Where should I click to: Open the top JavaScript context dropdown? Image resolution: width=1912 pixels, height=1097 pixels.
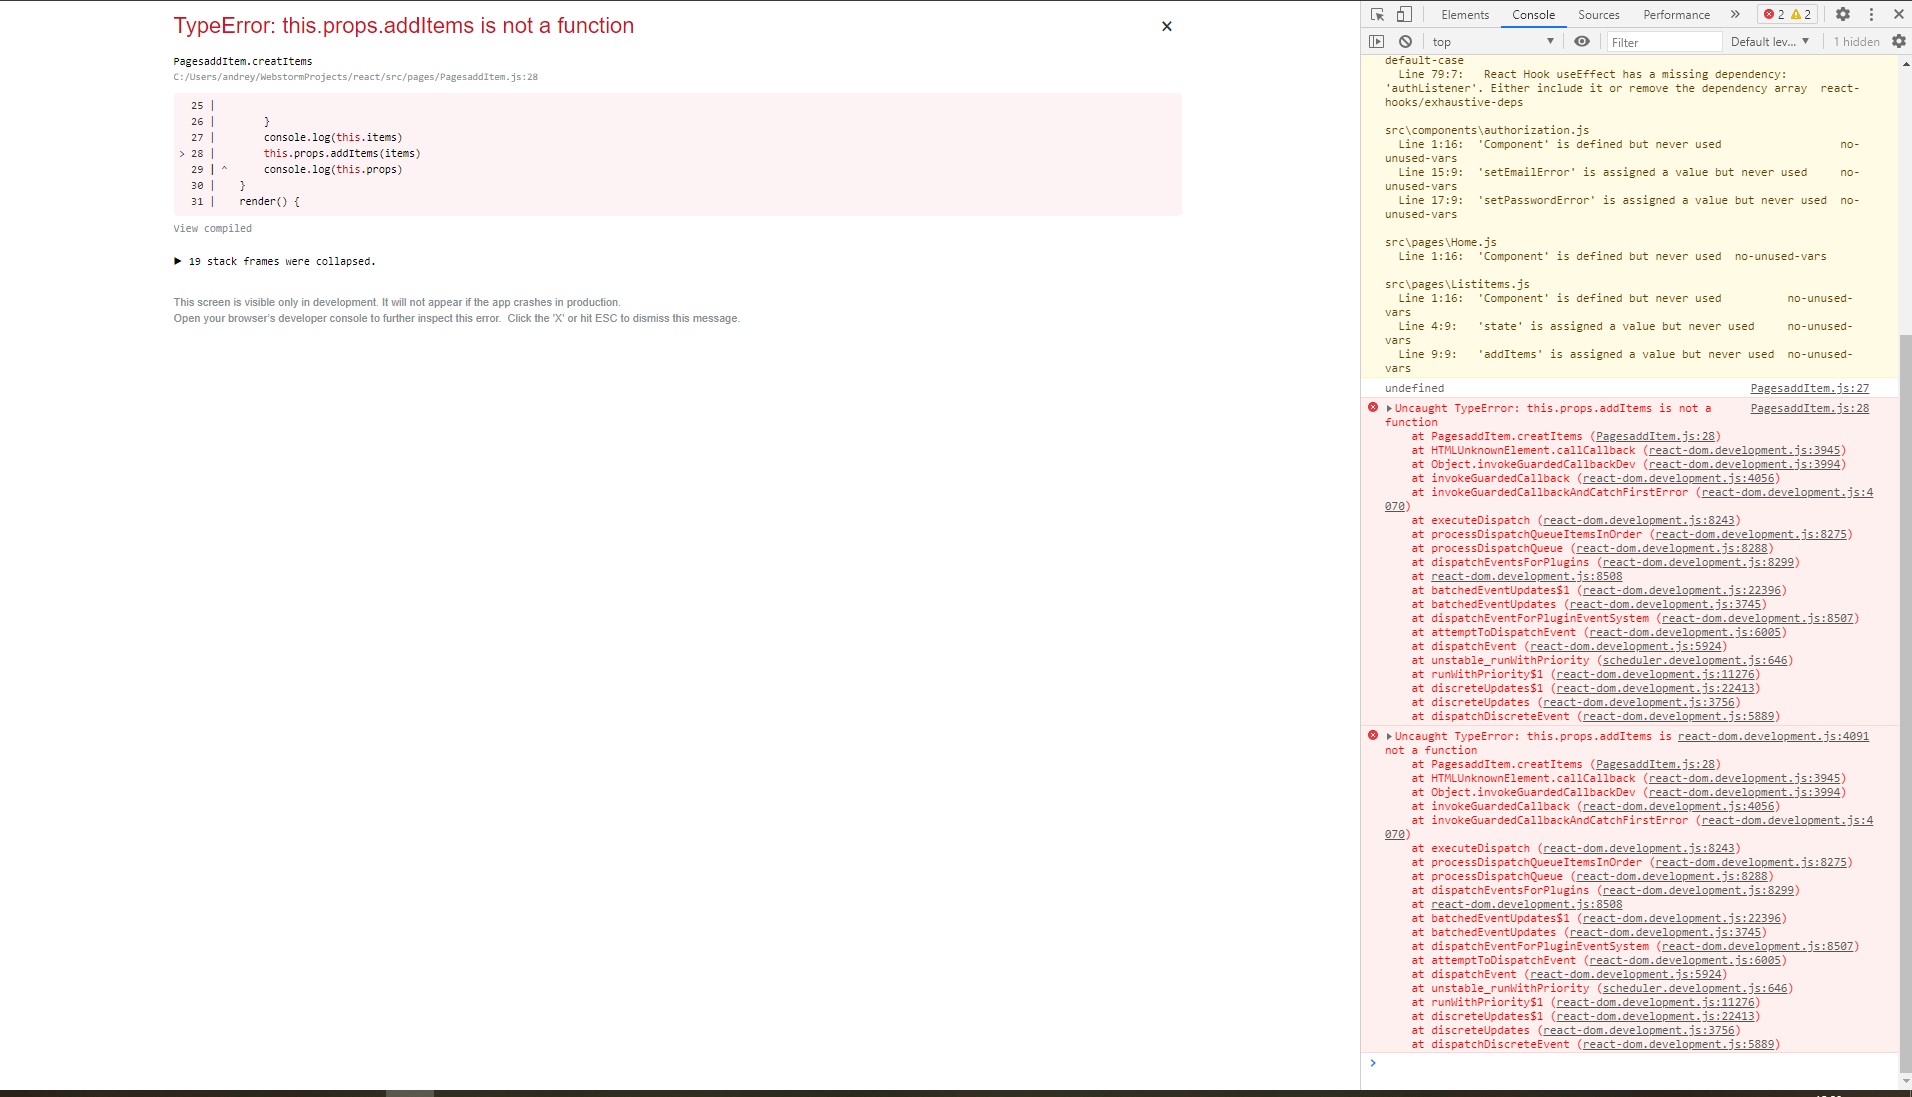point(1493,42)
